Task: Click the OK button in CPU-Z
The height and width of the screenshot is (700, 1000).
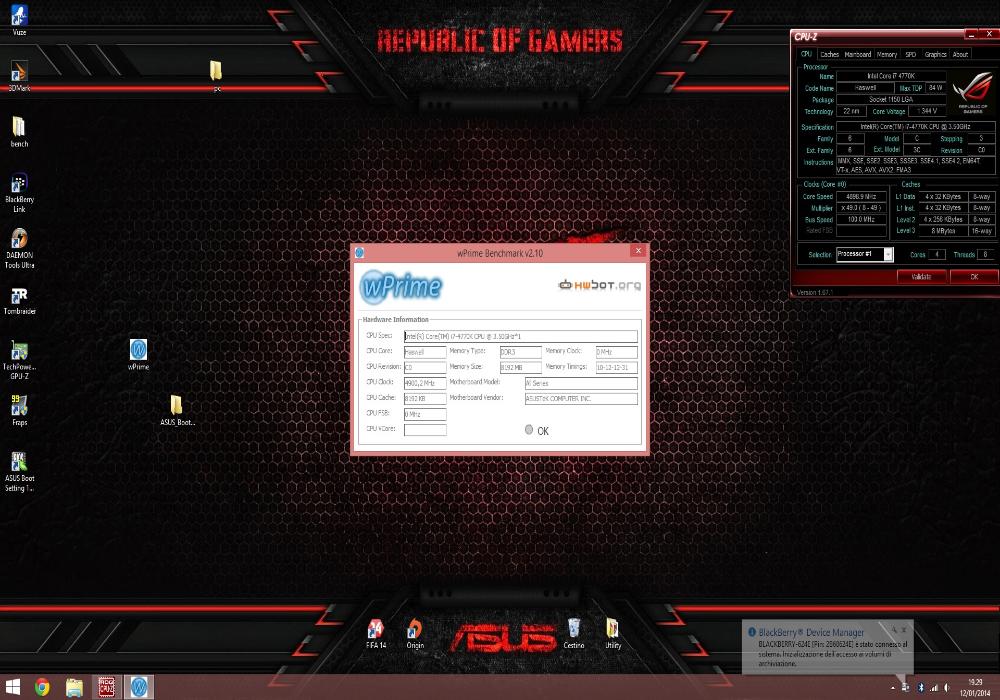Action: pos(974,277)
